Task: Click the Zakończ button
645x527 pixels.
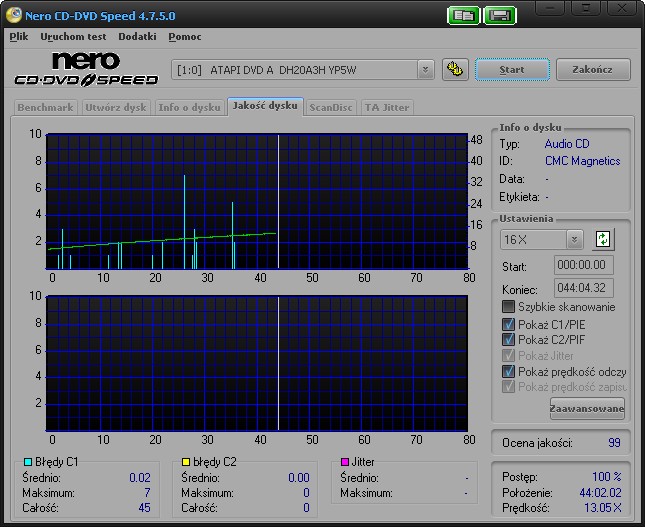Action: tap(593, 70)
